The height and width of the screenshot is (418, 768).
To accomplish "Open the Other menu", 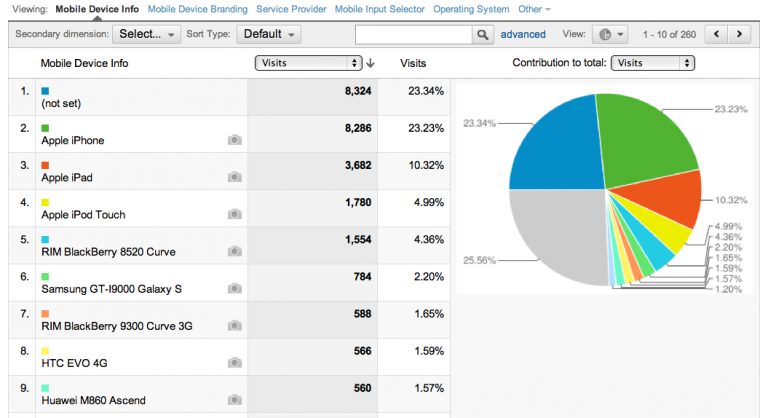I will (534, 9).
